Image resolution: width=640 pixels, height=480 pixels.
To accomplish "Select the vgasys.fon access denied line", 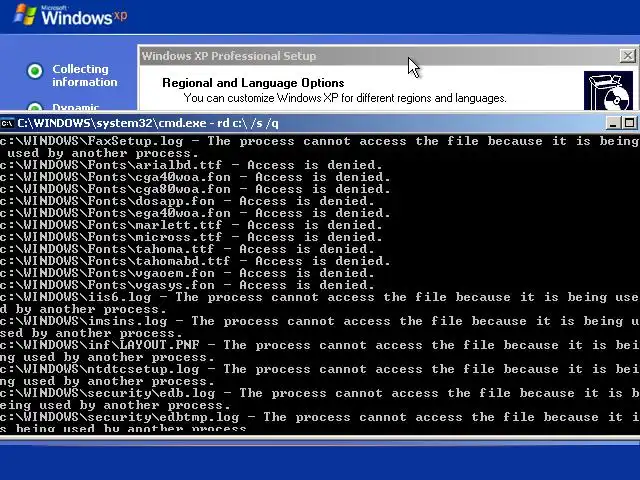I will click(187, 285).
